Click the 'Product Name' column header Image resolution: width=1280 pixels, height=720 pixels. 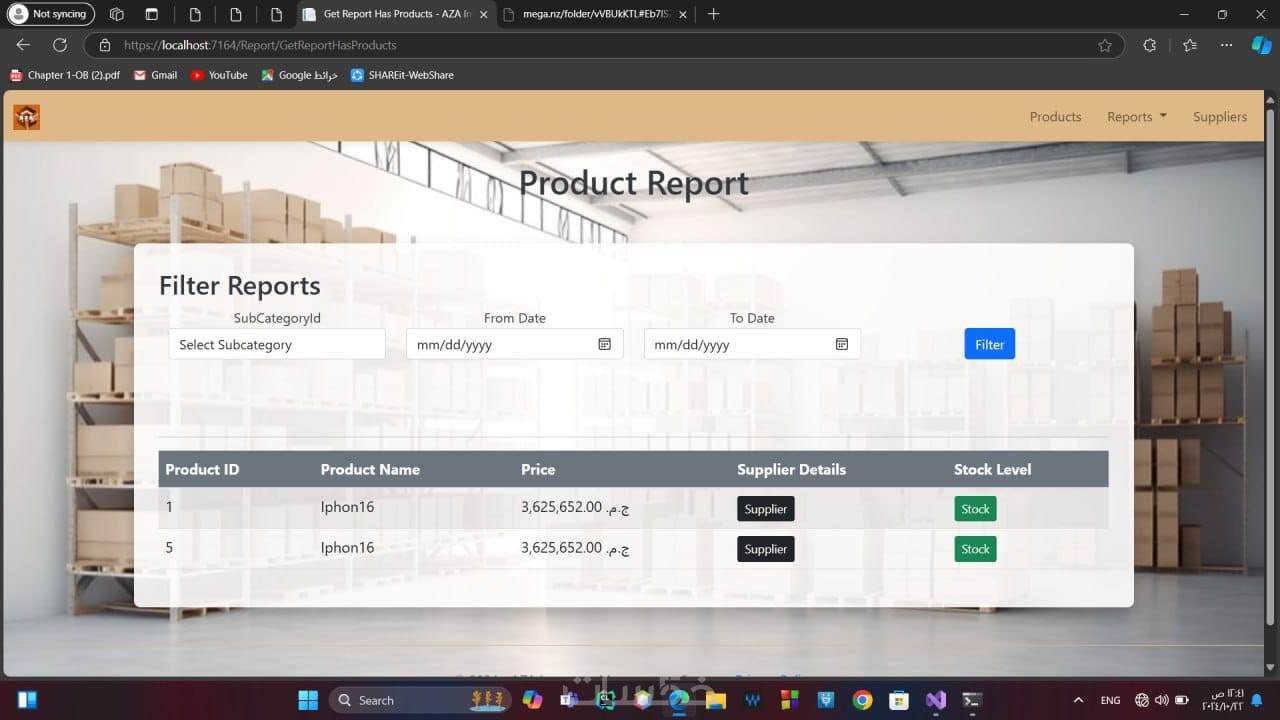(370, 469)
